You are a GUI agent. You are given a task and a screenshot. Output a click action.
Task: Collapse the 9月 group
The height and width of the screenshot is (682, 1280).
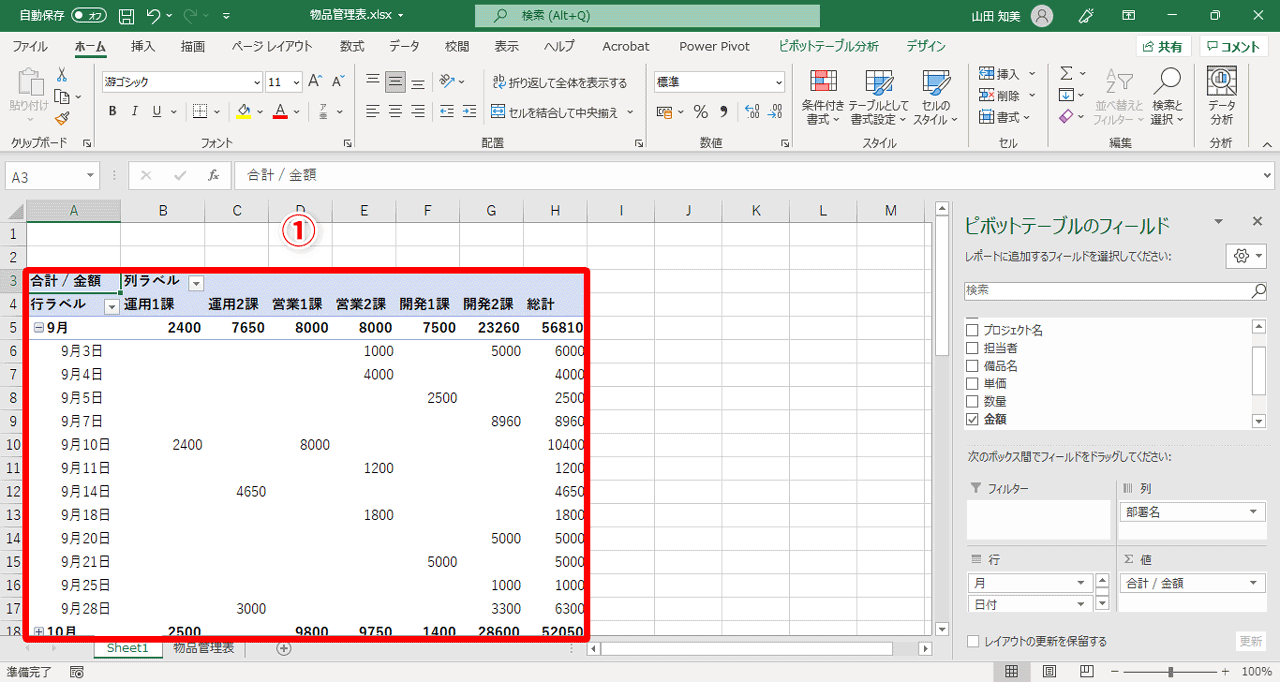click(38, 328)
